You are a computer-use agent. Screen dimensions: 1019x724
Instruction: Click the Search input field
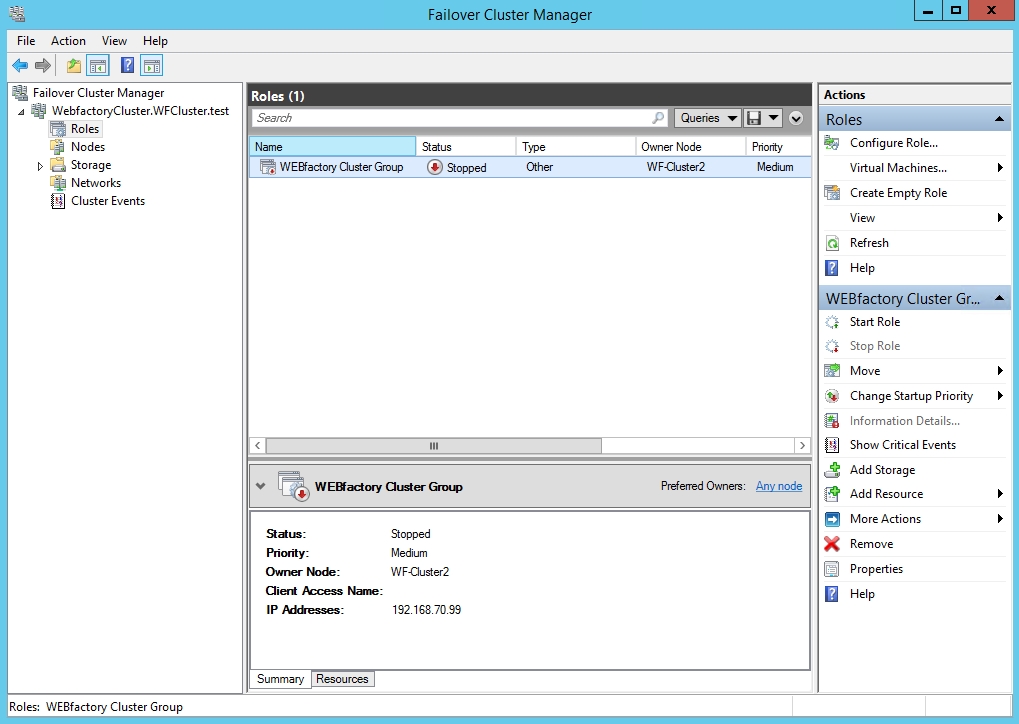point(450,118)
